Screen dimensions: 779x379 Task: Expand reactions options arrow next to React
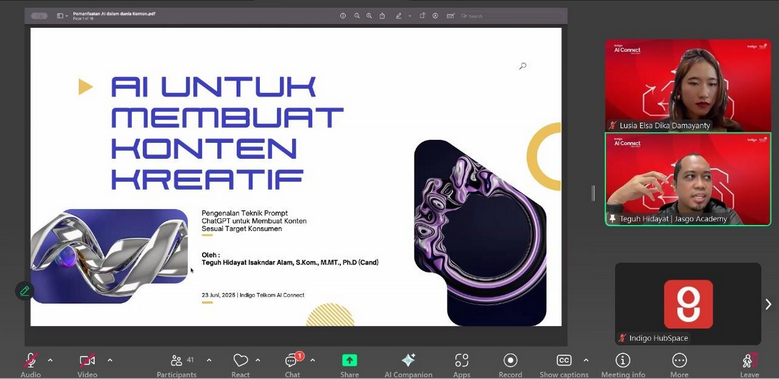pos(258,360)
